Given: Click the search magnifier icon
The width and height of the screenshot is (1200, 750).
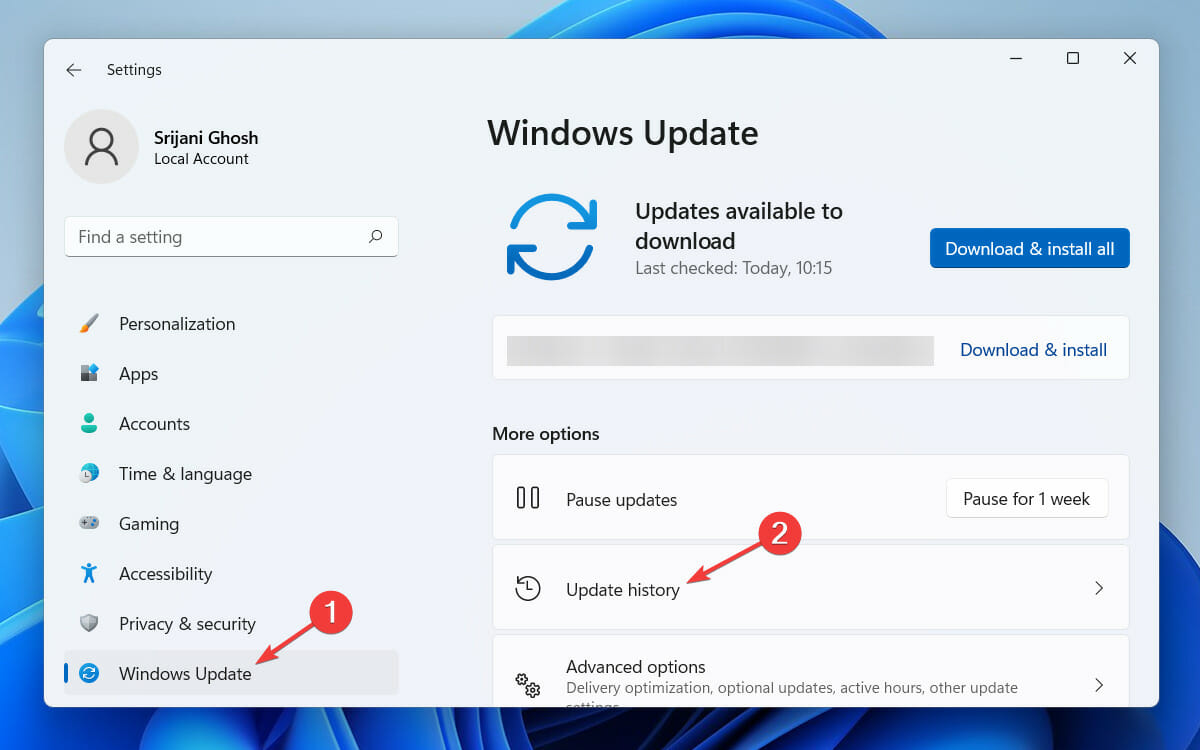Looking at the screenshot, I should point(376,237).
